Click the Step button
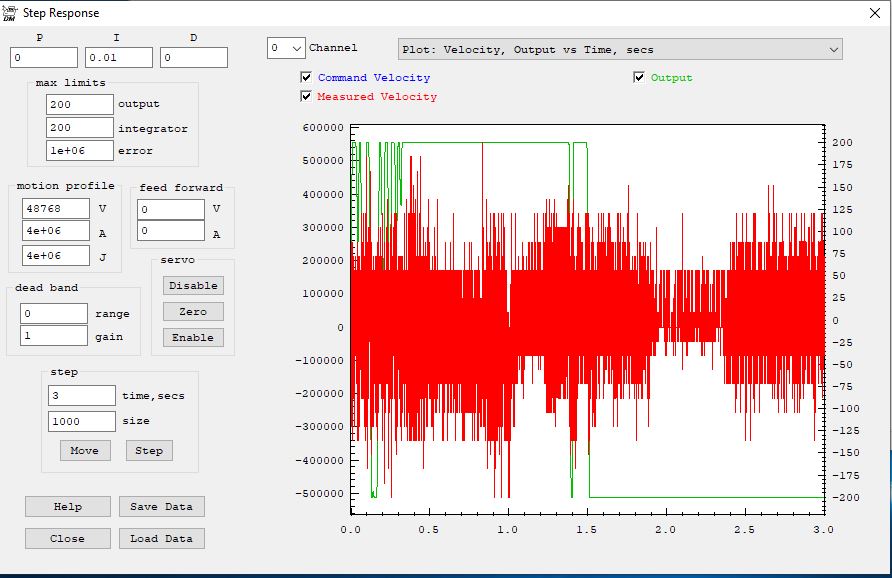Viewport: 892px width, 578px height. click(149, 451)
